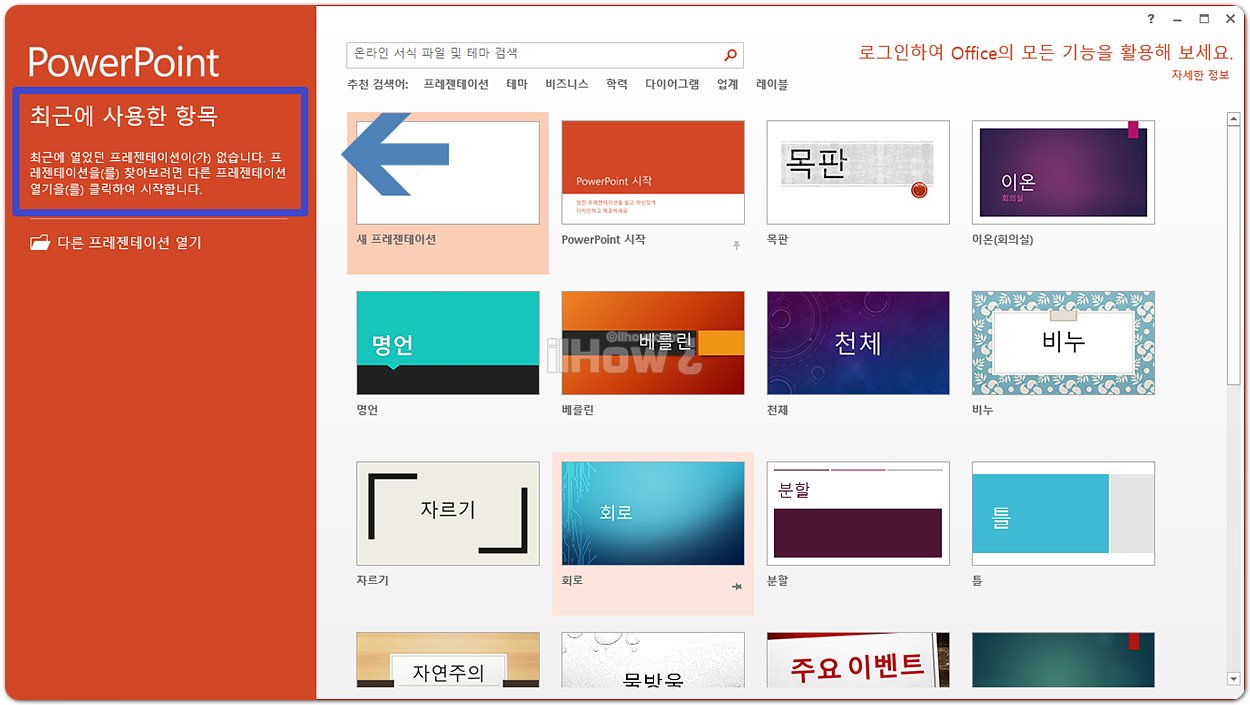Click the scrollbar down arrow
Image resolution: width=1250 pixels, height=705 pixels.
click(1234, 680)
